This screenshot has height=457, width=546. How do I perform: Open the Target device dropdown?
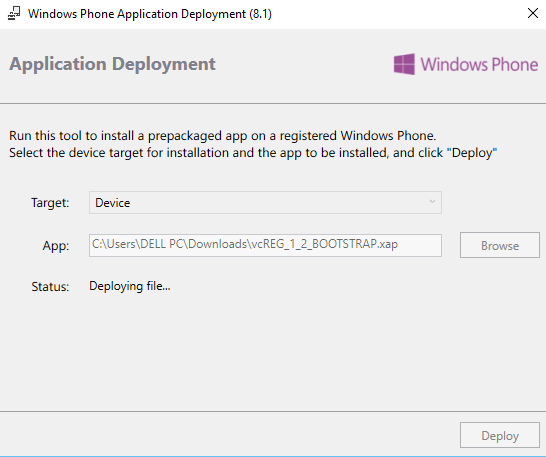[265, 202]
